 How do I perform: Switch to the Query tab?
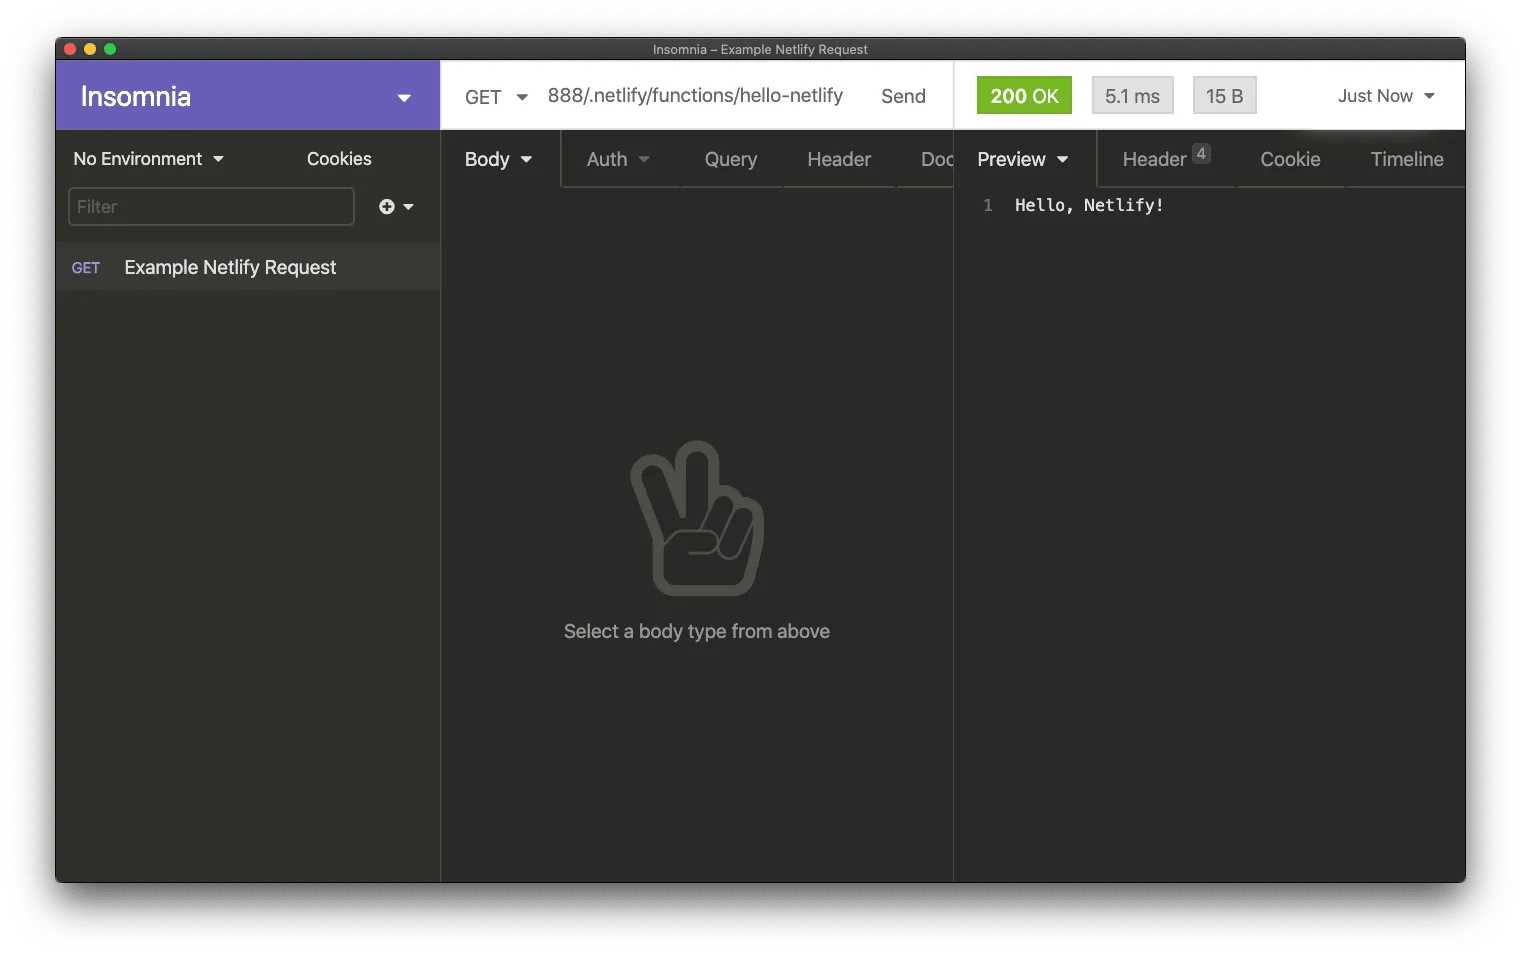click(730, 159)
